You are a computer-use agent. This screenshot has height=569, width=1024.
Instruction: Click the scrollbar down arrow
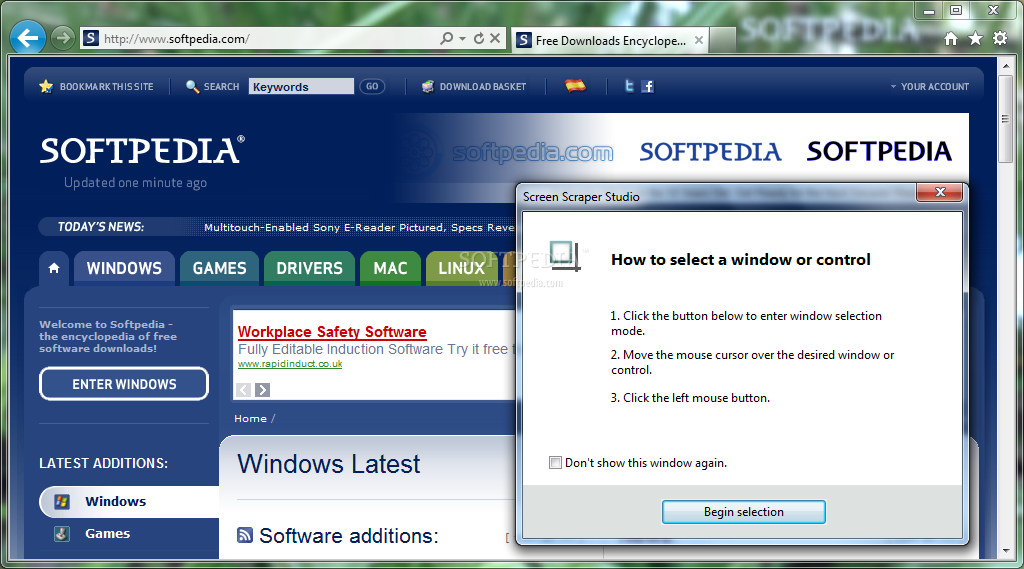click(x=1005, y=551)
